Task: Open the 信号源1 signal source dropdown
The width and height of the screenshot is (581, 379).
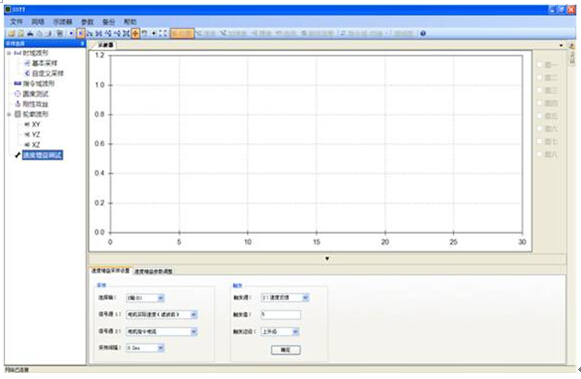Action: [x=162, y=315]
